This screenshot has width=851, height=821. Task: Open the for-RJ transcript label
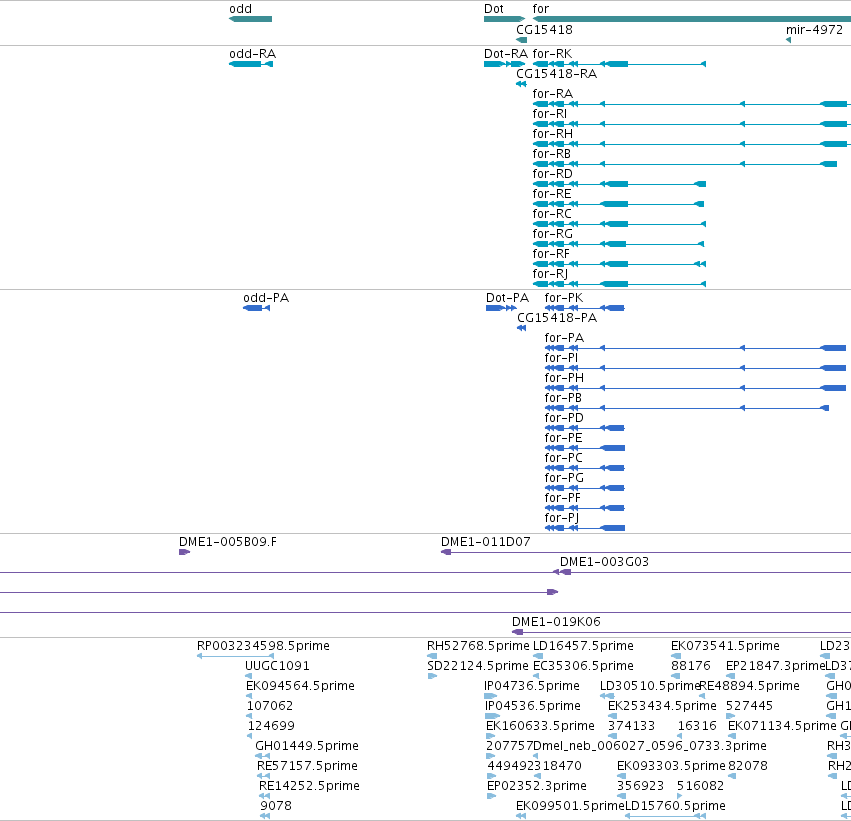pos(550,274)
